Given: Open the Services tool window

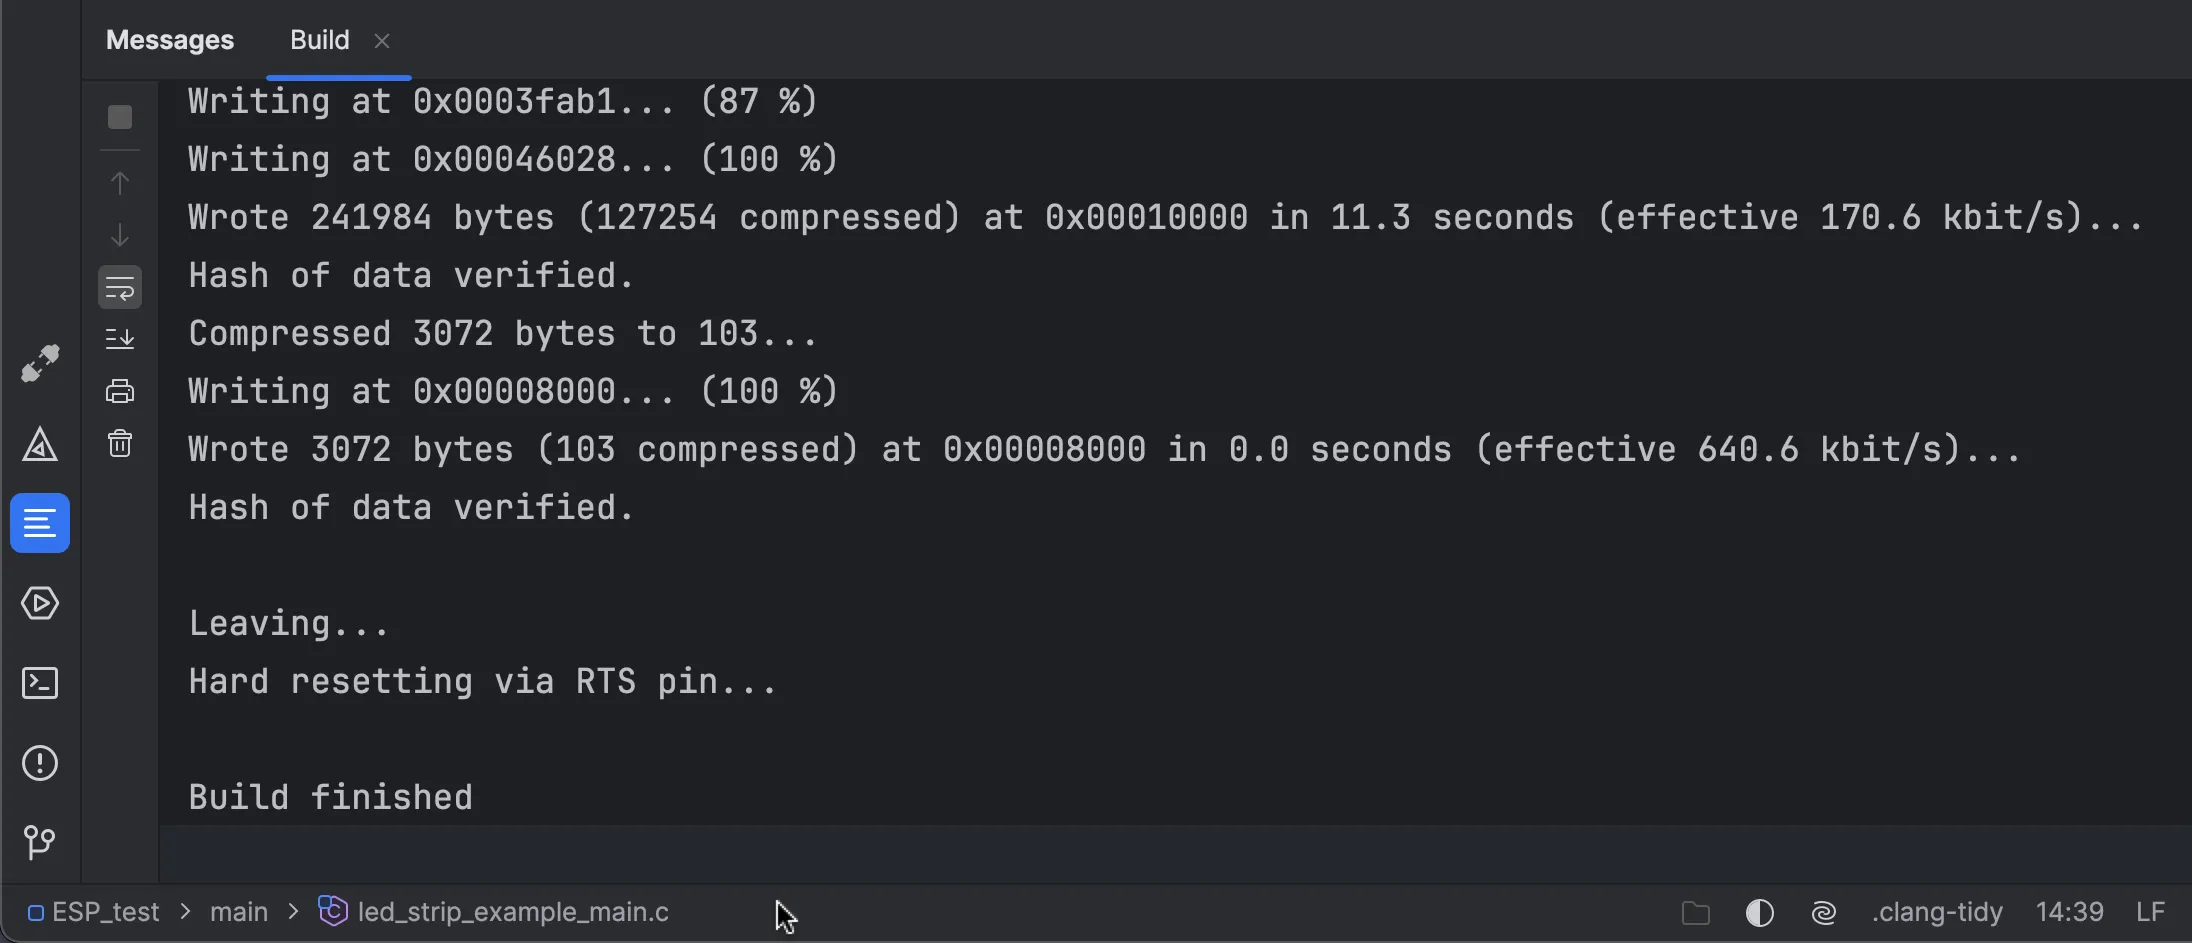Looking at the screenshot, I should pos(40,603).
